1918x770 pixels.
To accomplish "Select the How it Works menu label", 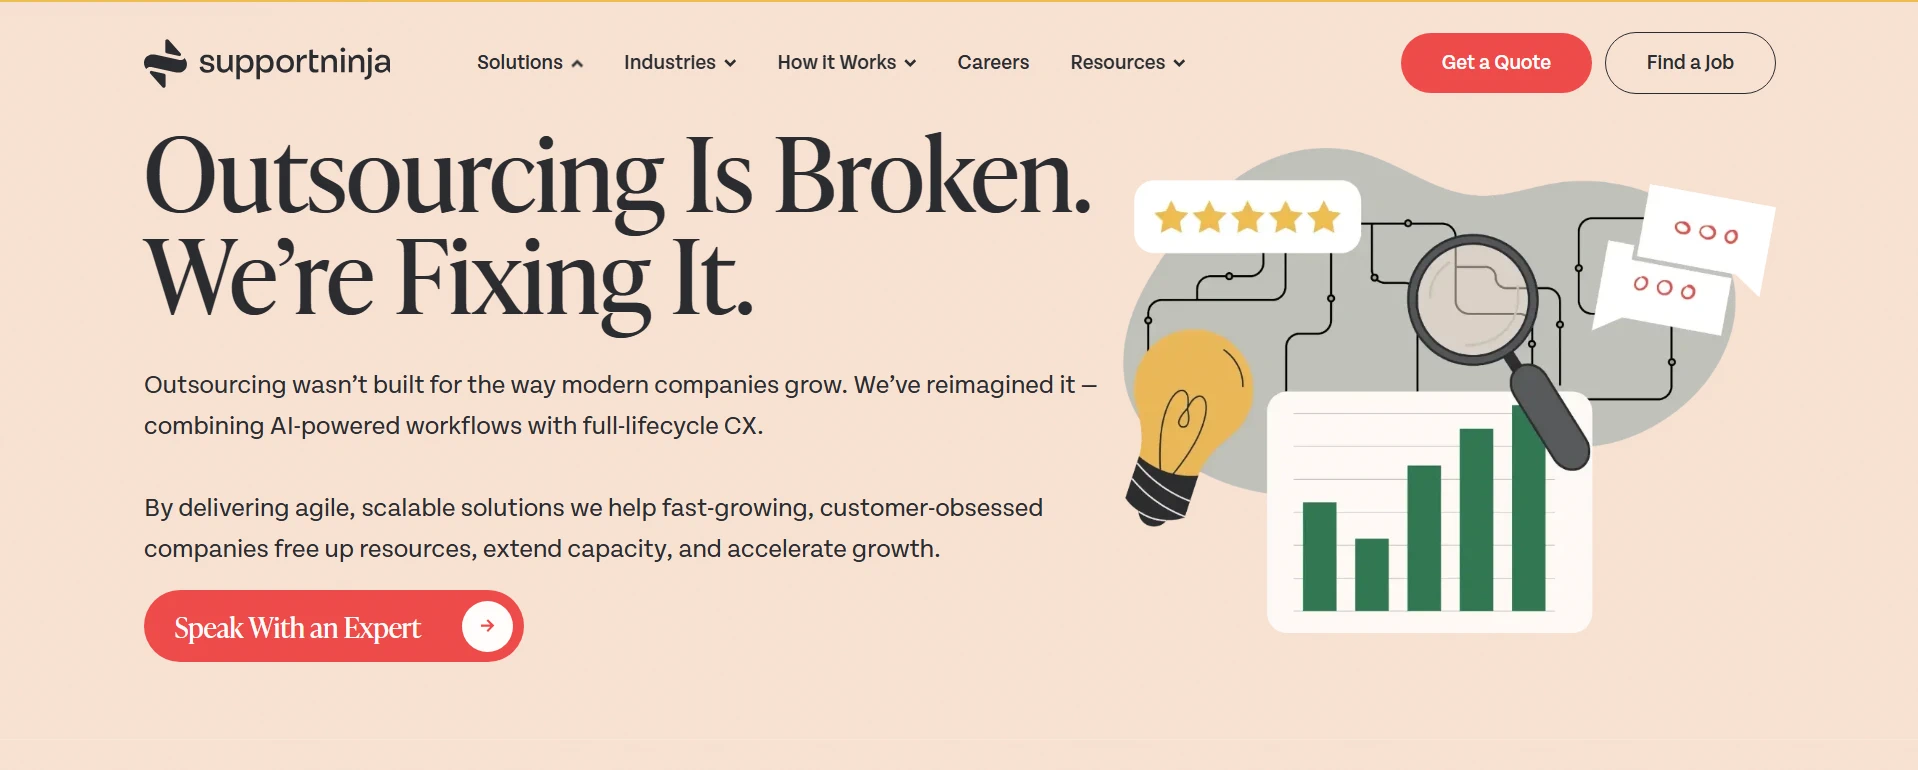I will 836,62.
